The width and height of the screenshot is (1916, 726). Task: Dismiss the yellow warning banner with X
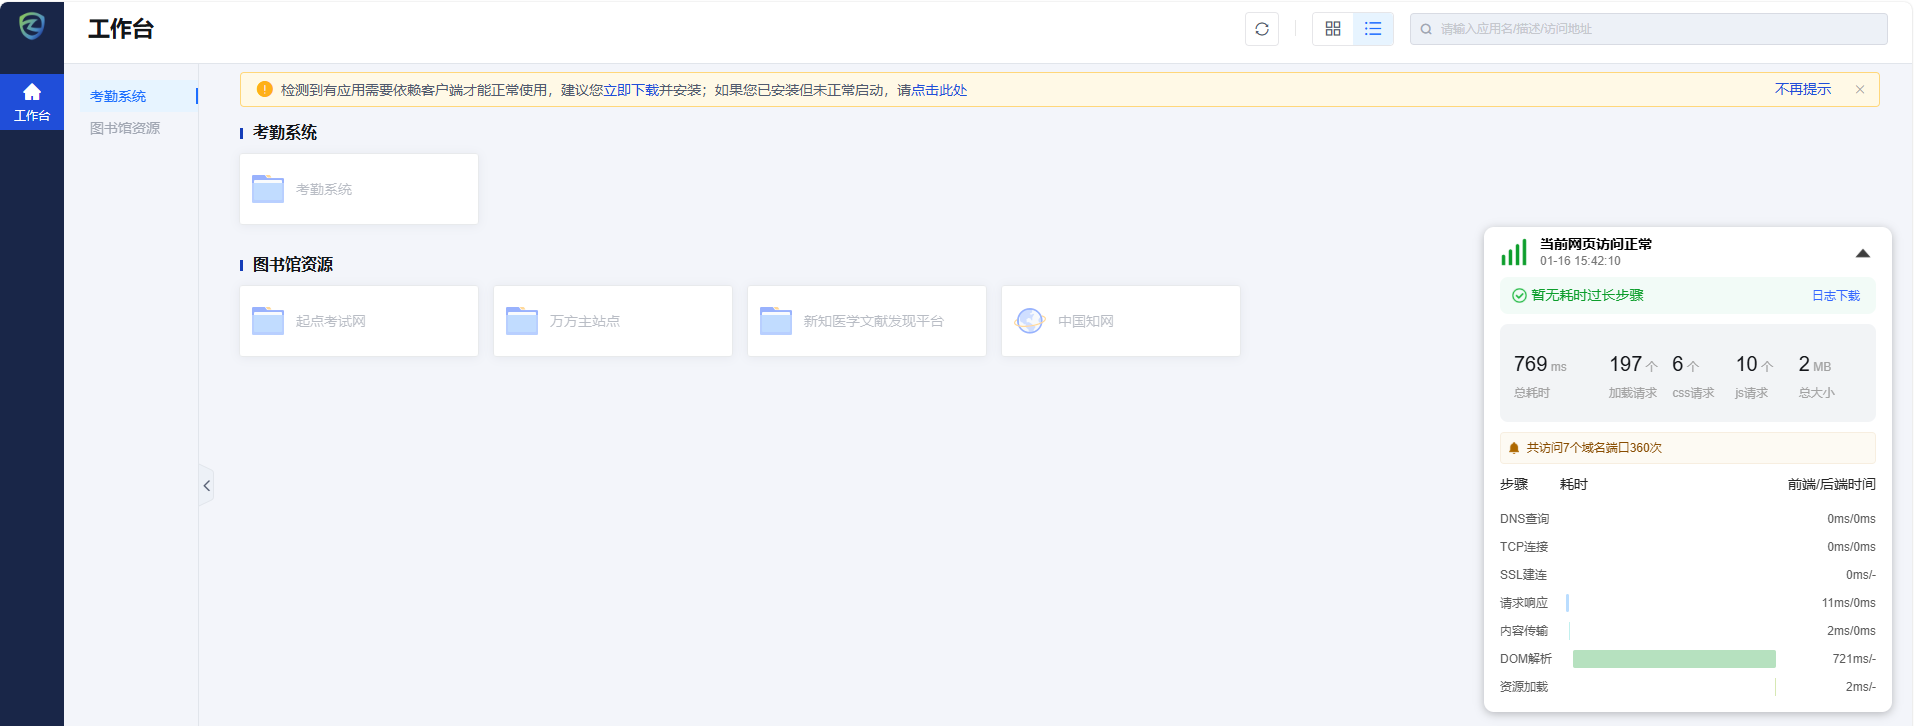(x=1860, y=89)
